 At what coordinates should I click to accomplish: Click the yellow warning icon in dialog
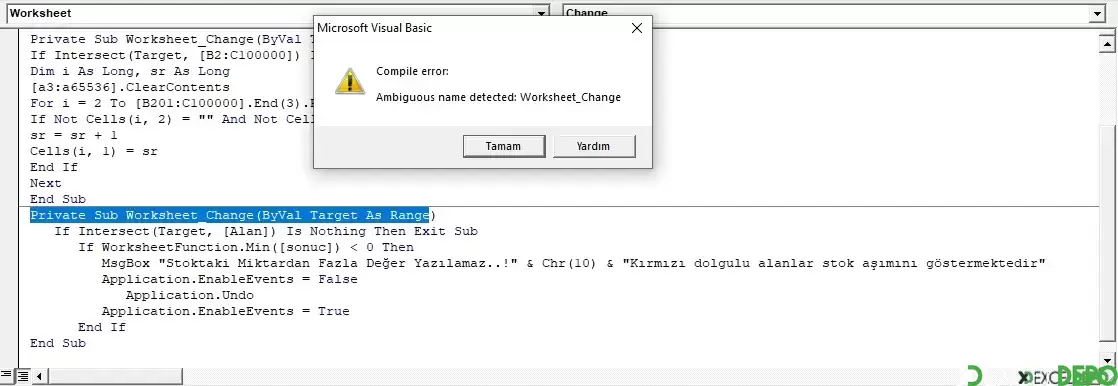pos(349,81)
